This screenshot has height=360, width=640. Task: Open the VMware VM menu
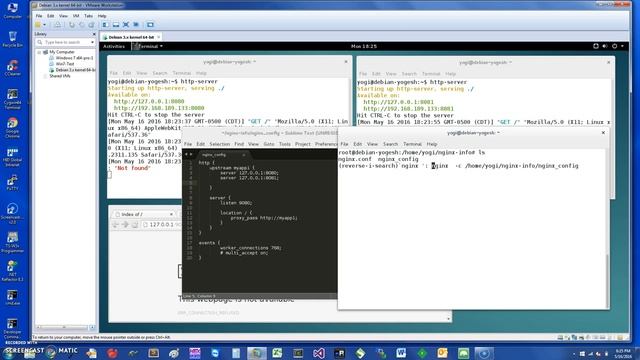[x=76, y=16]
